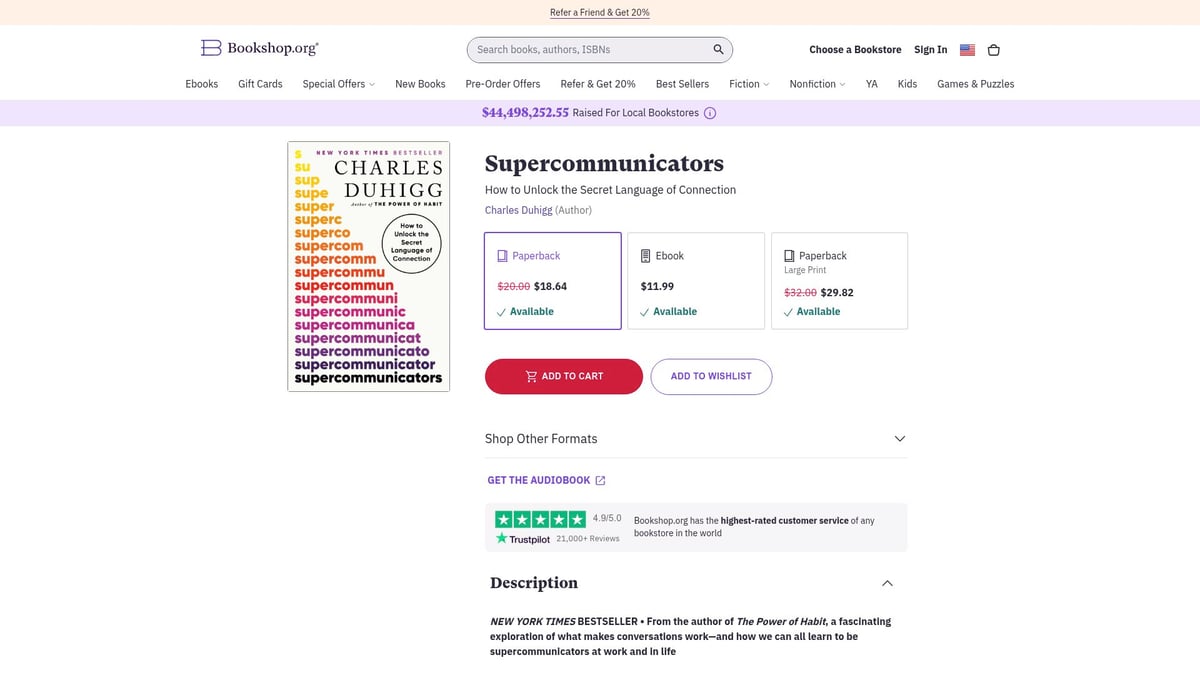Expand the Shop Other Formats section
This screenshot has width=1200, height=675.
[x=898, y=438]
